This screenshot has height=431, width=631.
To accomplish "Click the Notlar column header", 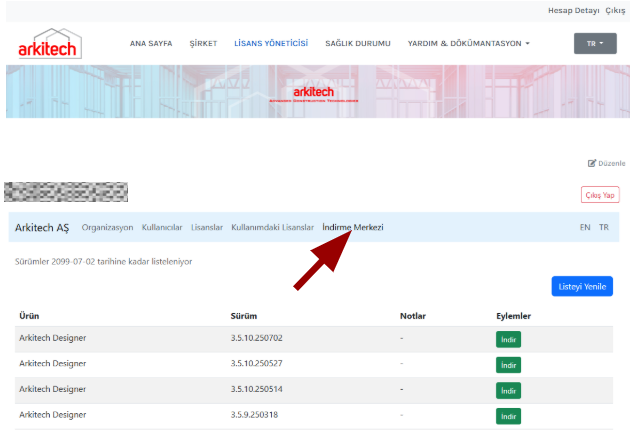I will 413,316.
